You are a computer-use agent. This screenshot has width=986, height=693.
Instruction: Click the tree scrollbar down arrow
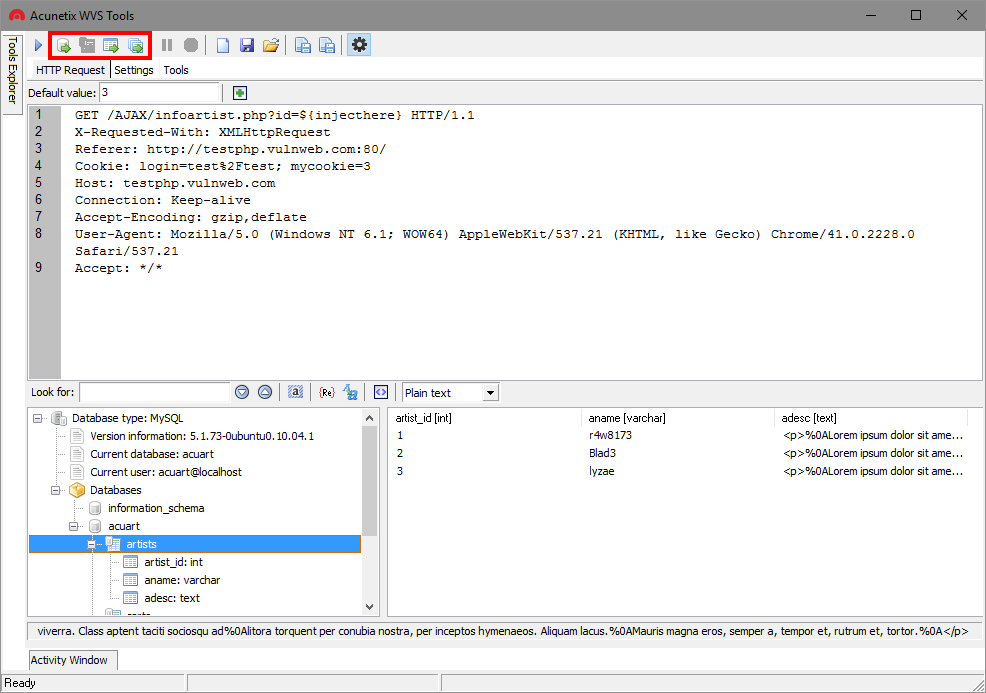pos(369,607)
